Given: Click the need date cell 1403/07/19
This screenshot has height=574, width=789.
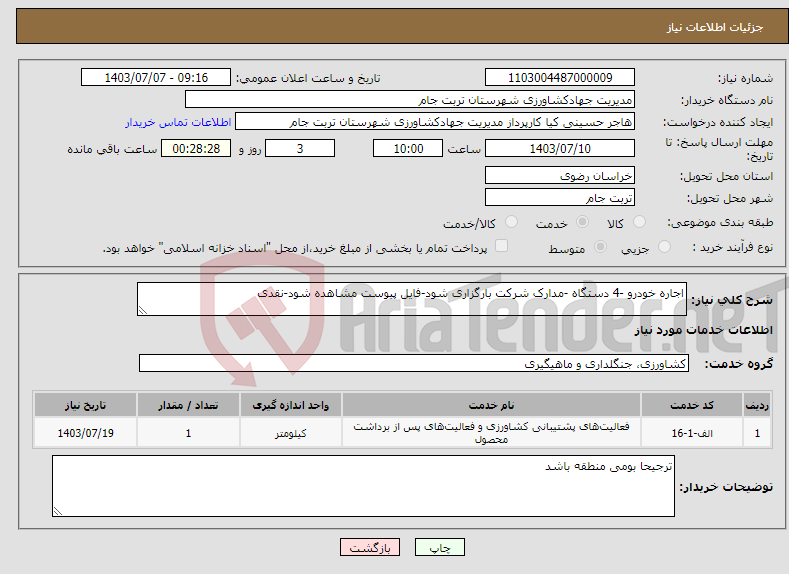Looking at the screenshot, I should (x=85, y=433).
